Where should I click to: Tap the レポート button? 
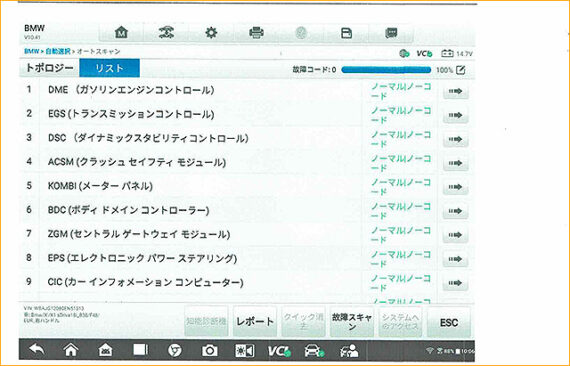coord(255,322)
